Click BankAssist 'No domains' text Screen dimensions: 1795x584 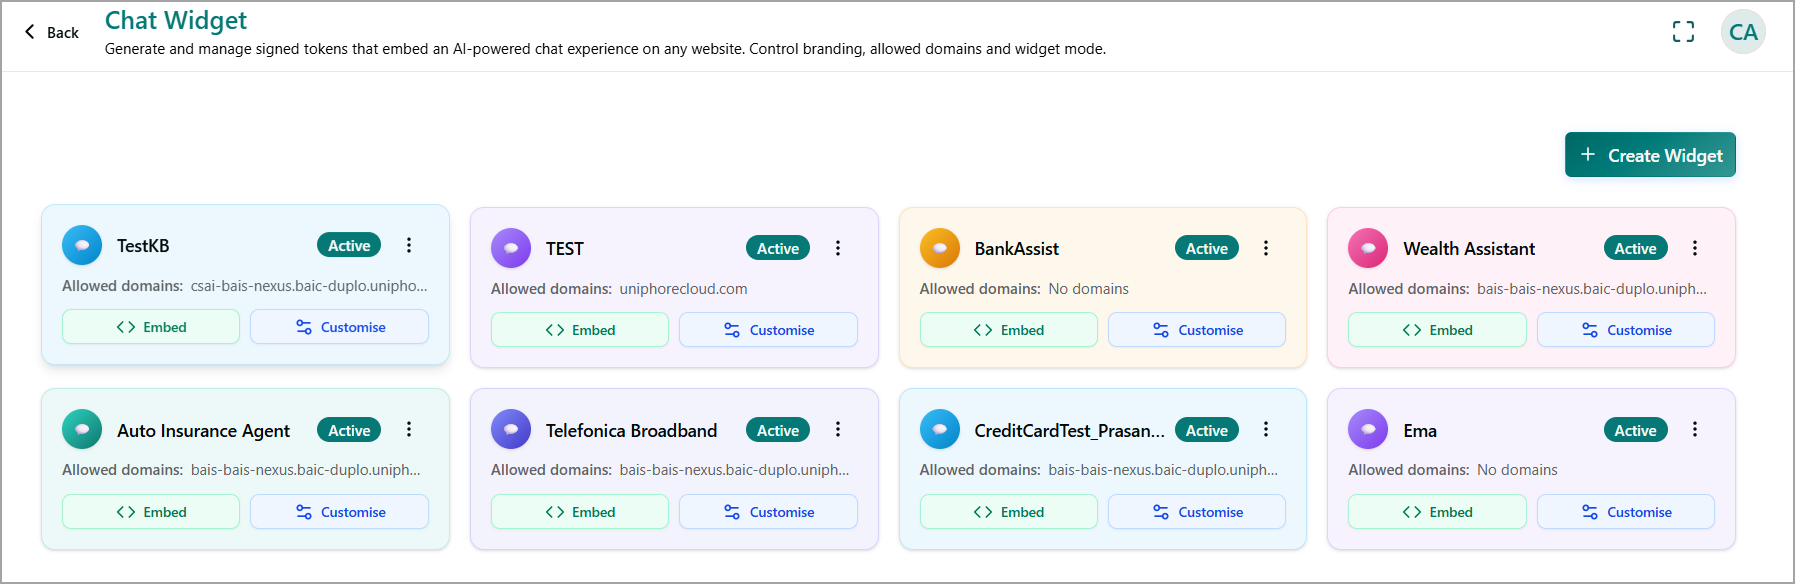[x=1088, y=289]
